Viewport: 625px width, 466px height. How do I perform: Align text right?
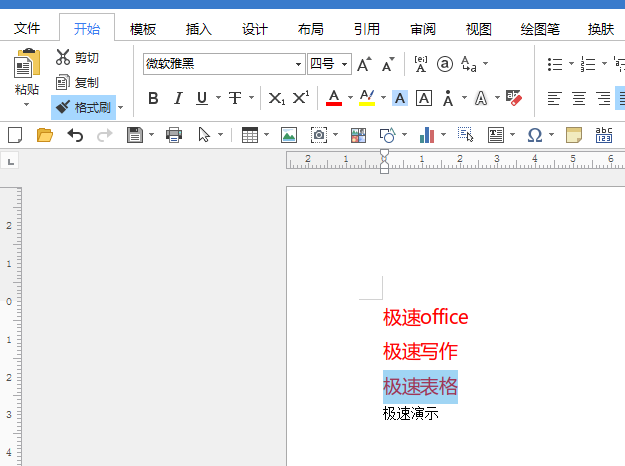click(603, 98)
